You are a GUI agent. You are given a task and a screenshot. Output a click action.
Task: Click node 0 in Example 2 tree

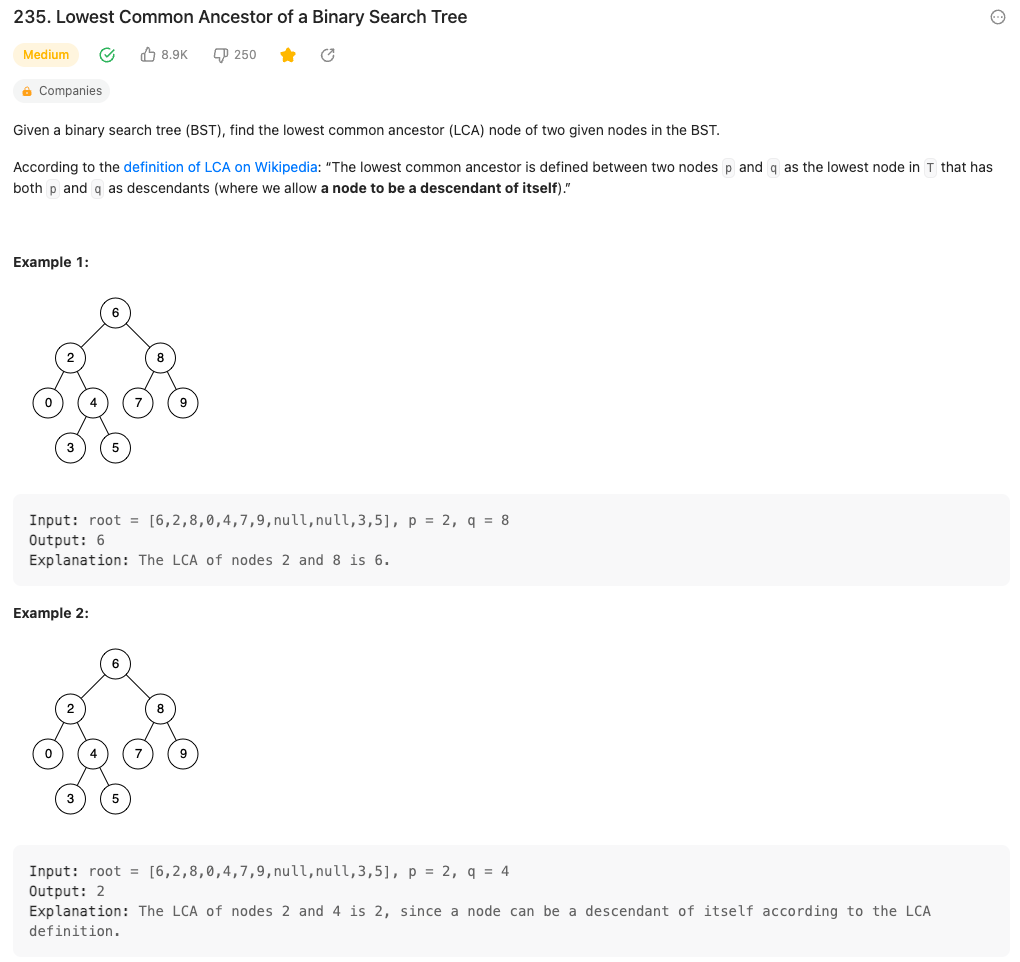pyautogui.click(x=47, y=753)
